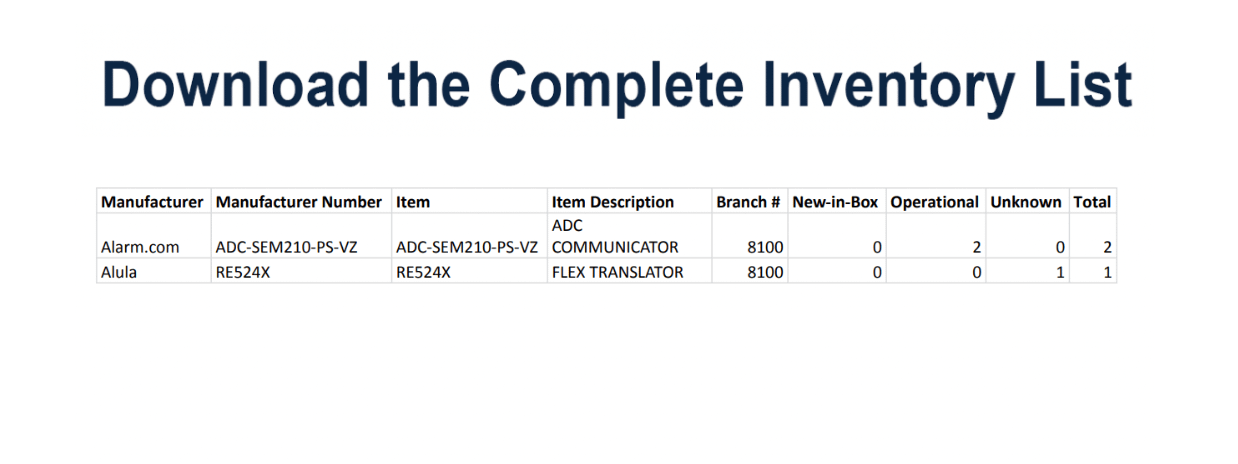Click the New-in-Box column header
Image resolution: width=1238 pixels, height=464 pixels.
[x=835, y=202]
